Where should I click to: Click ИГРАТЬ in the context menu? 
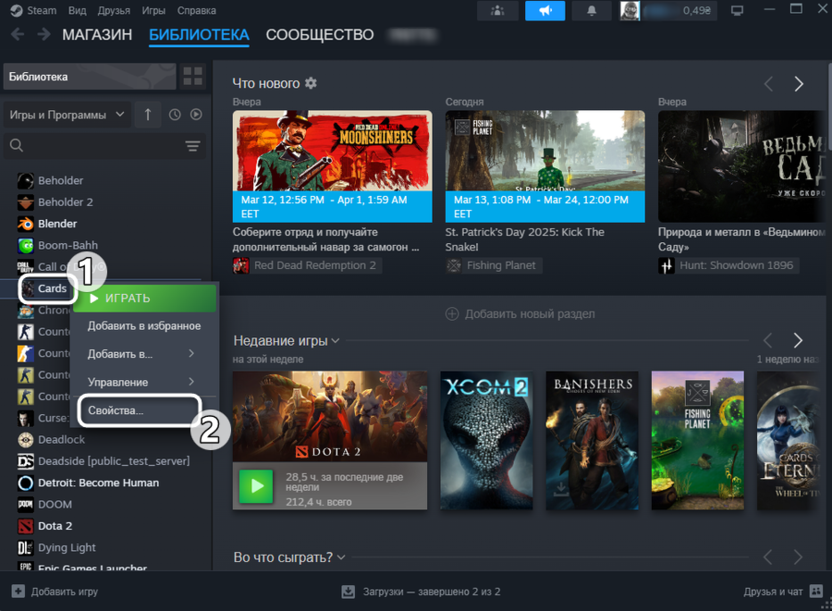[x=144, y=298]
